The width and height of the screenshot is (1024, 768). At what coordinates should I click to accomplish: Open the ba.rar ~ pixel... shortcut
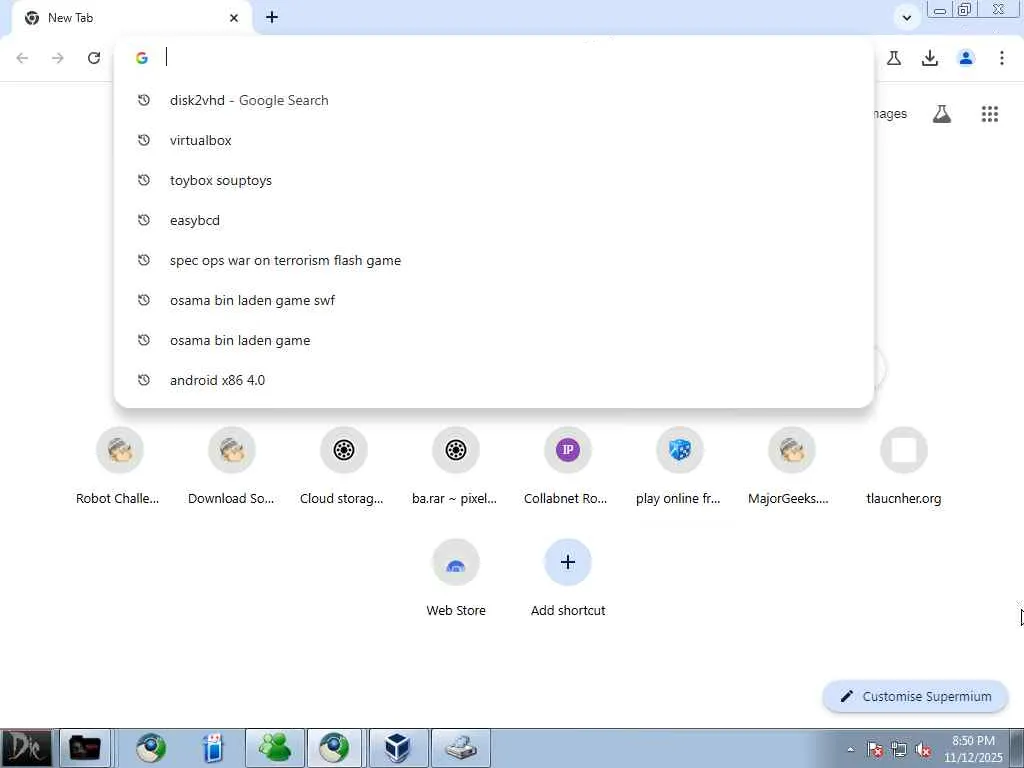click(x=455, y=466)
